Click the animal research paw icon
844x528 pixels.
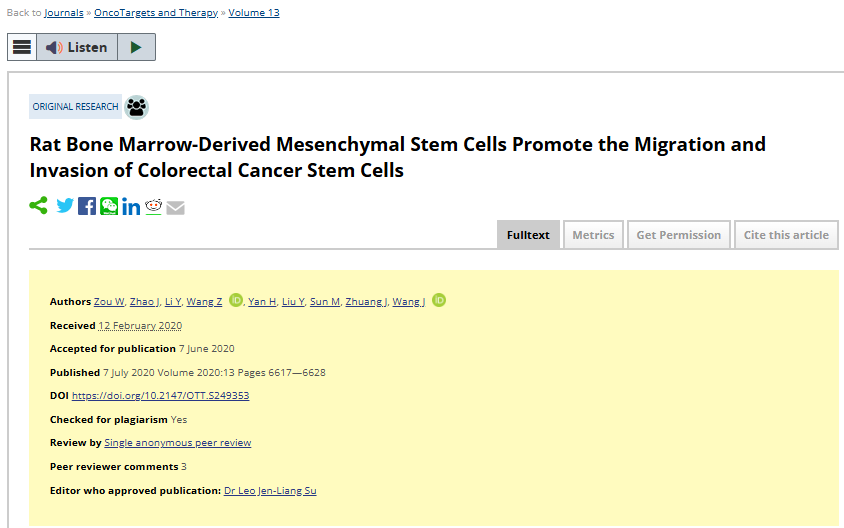137,107
